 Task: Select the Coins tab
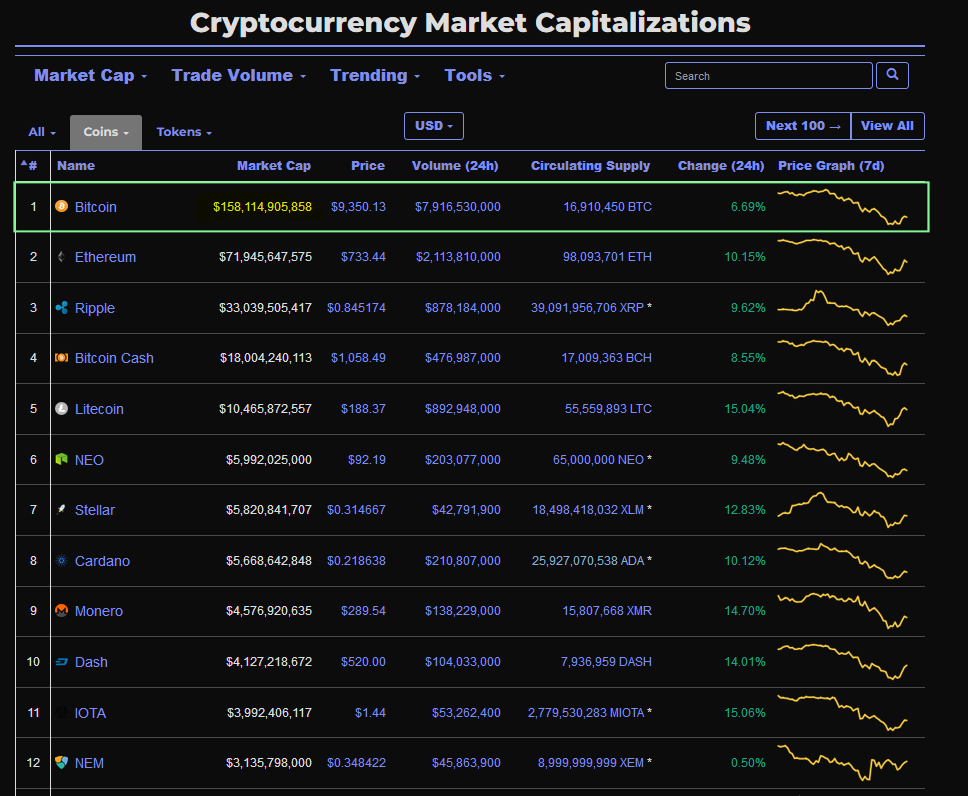click(x=106, y=132)
